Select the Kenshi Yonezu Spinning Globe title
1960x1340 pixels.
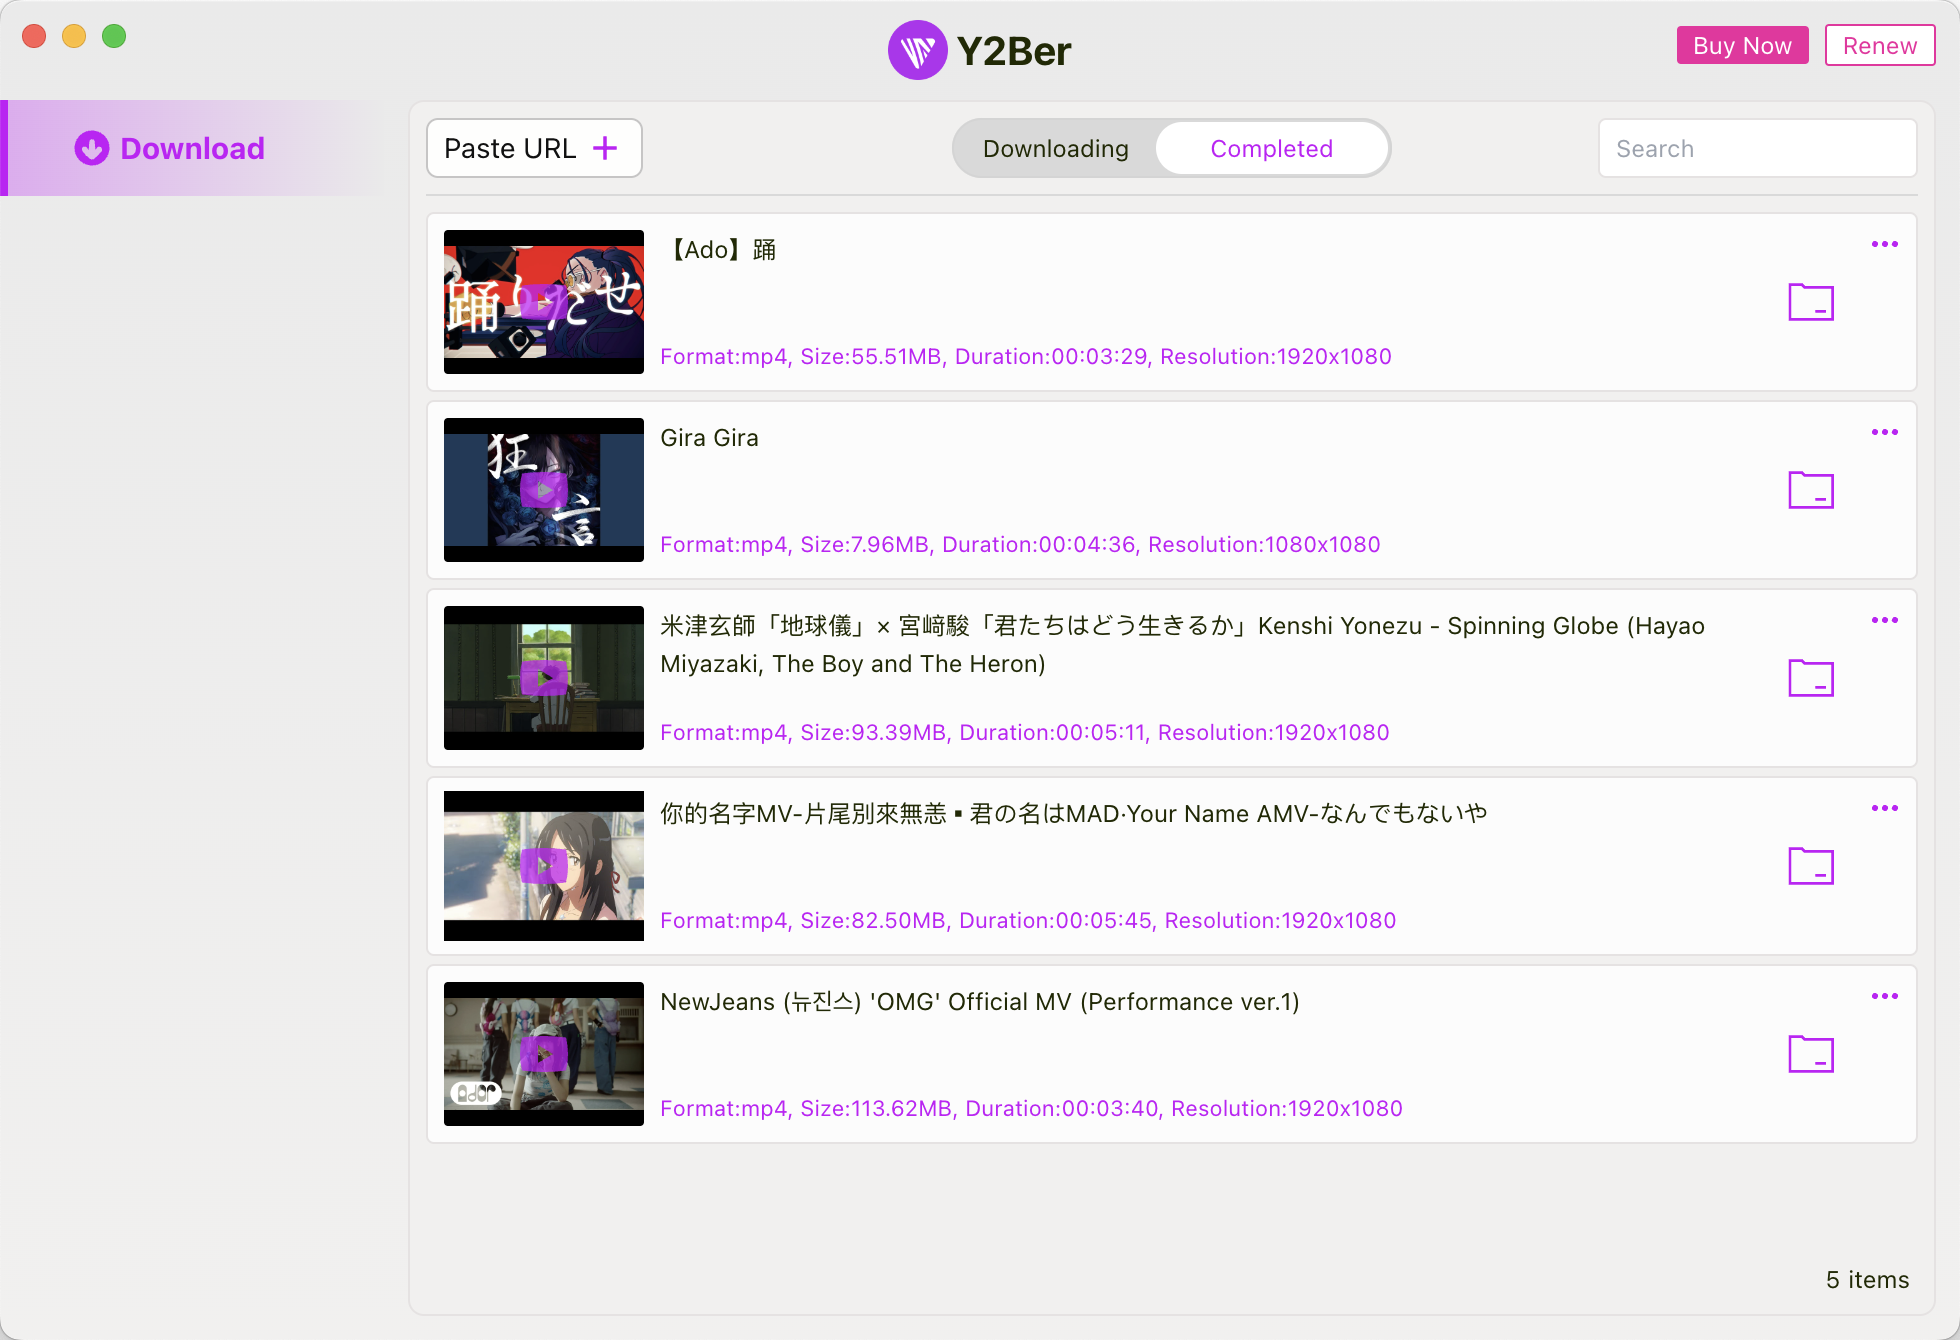(1182, 644)
